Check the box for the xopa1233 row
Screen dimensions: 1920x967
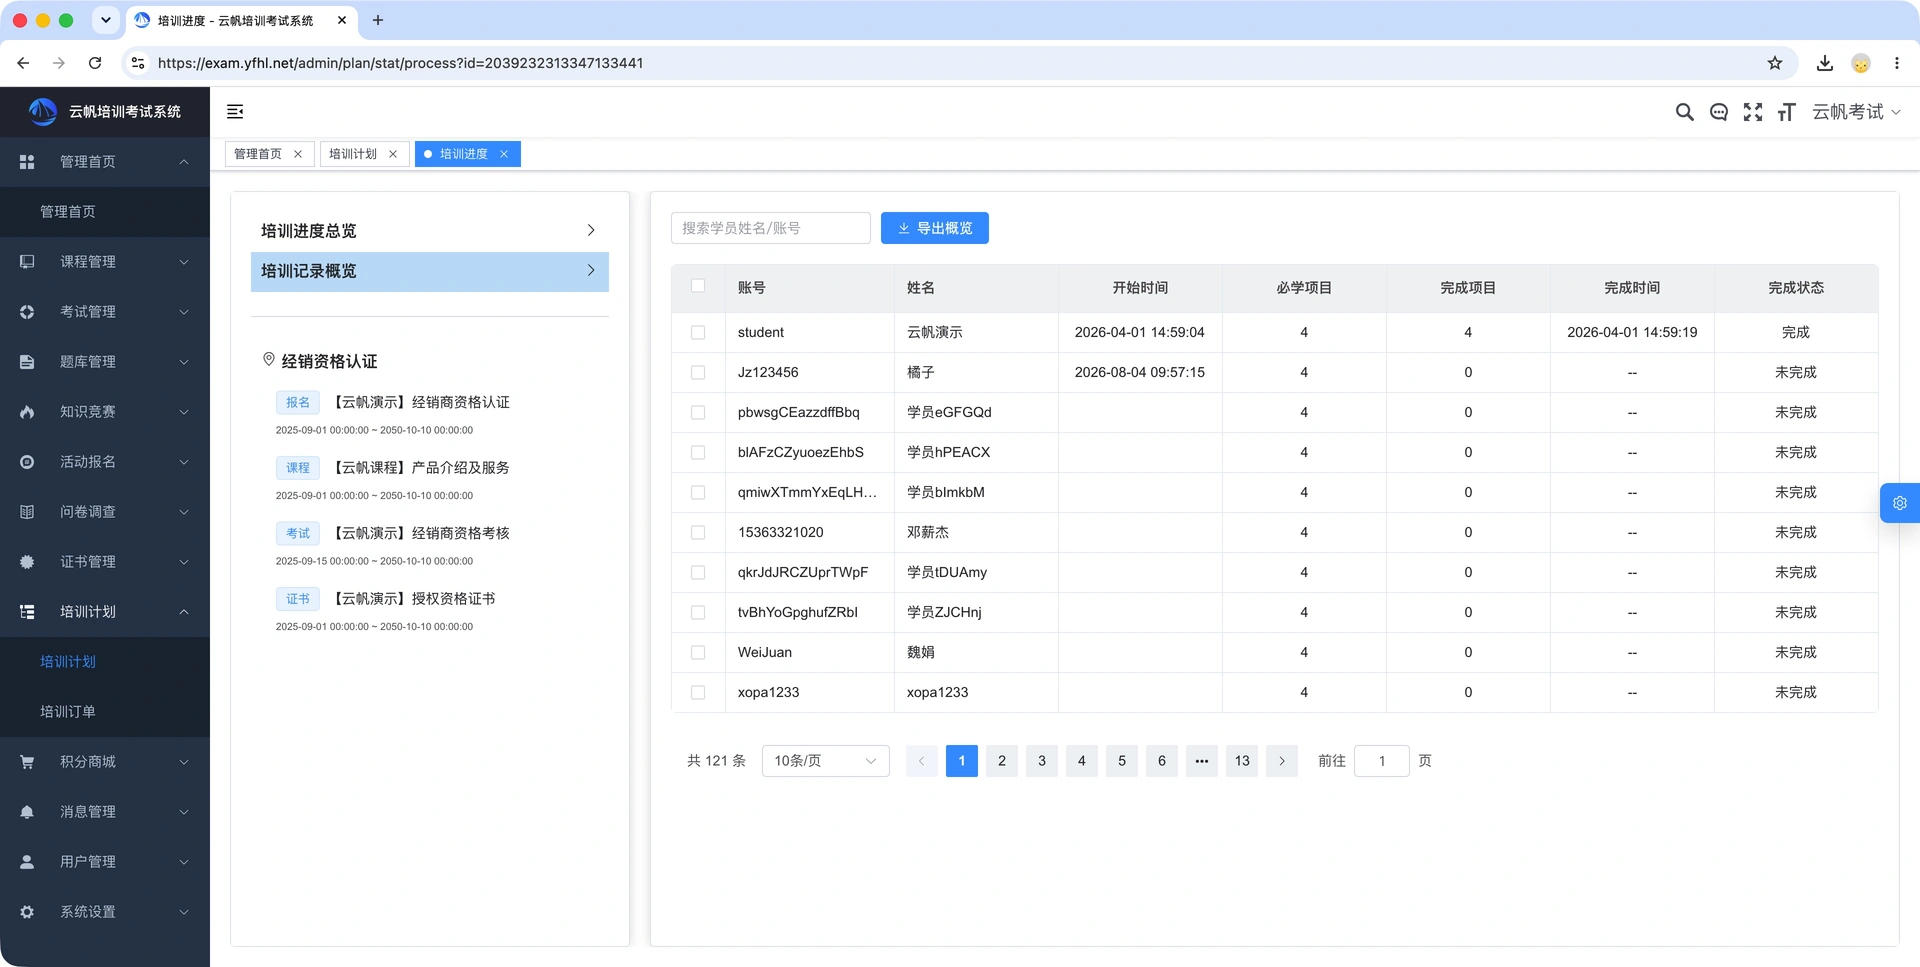698,692
